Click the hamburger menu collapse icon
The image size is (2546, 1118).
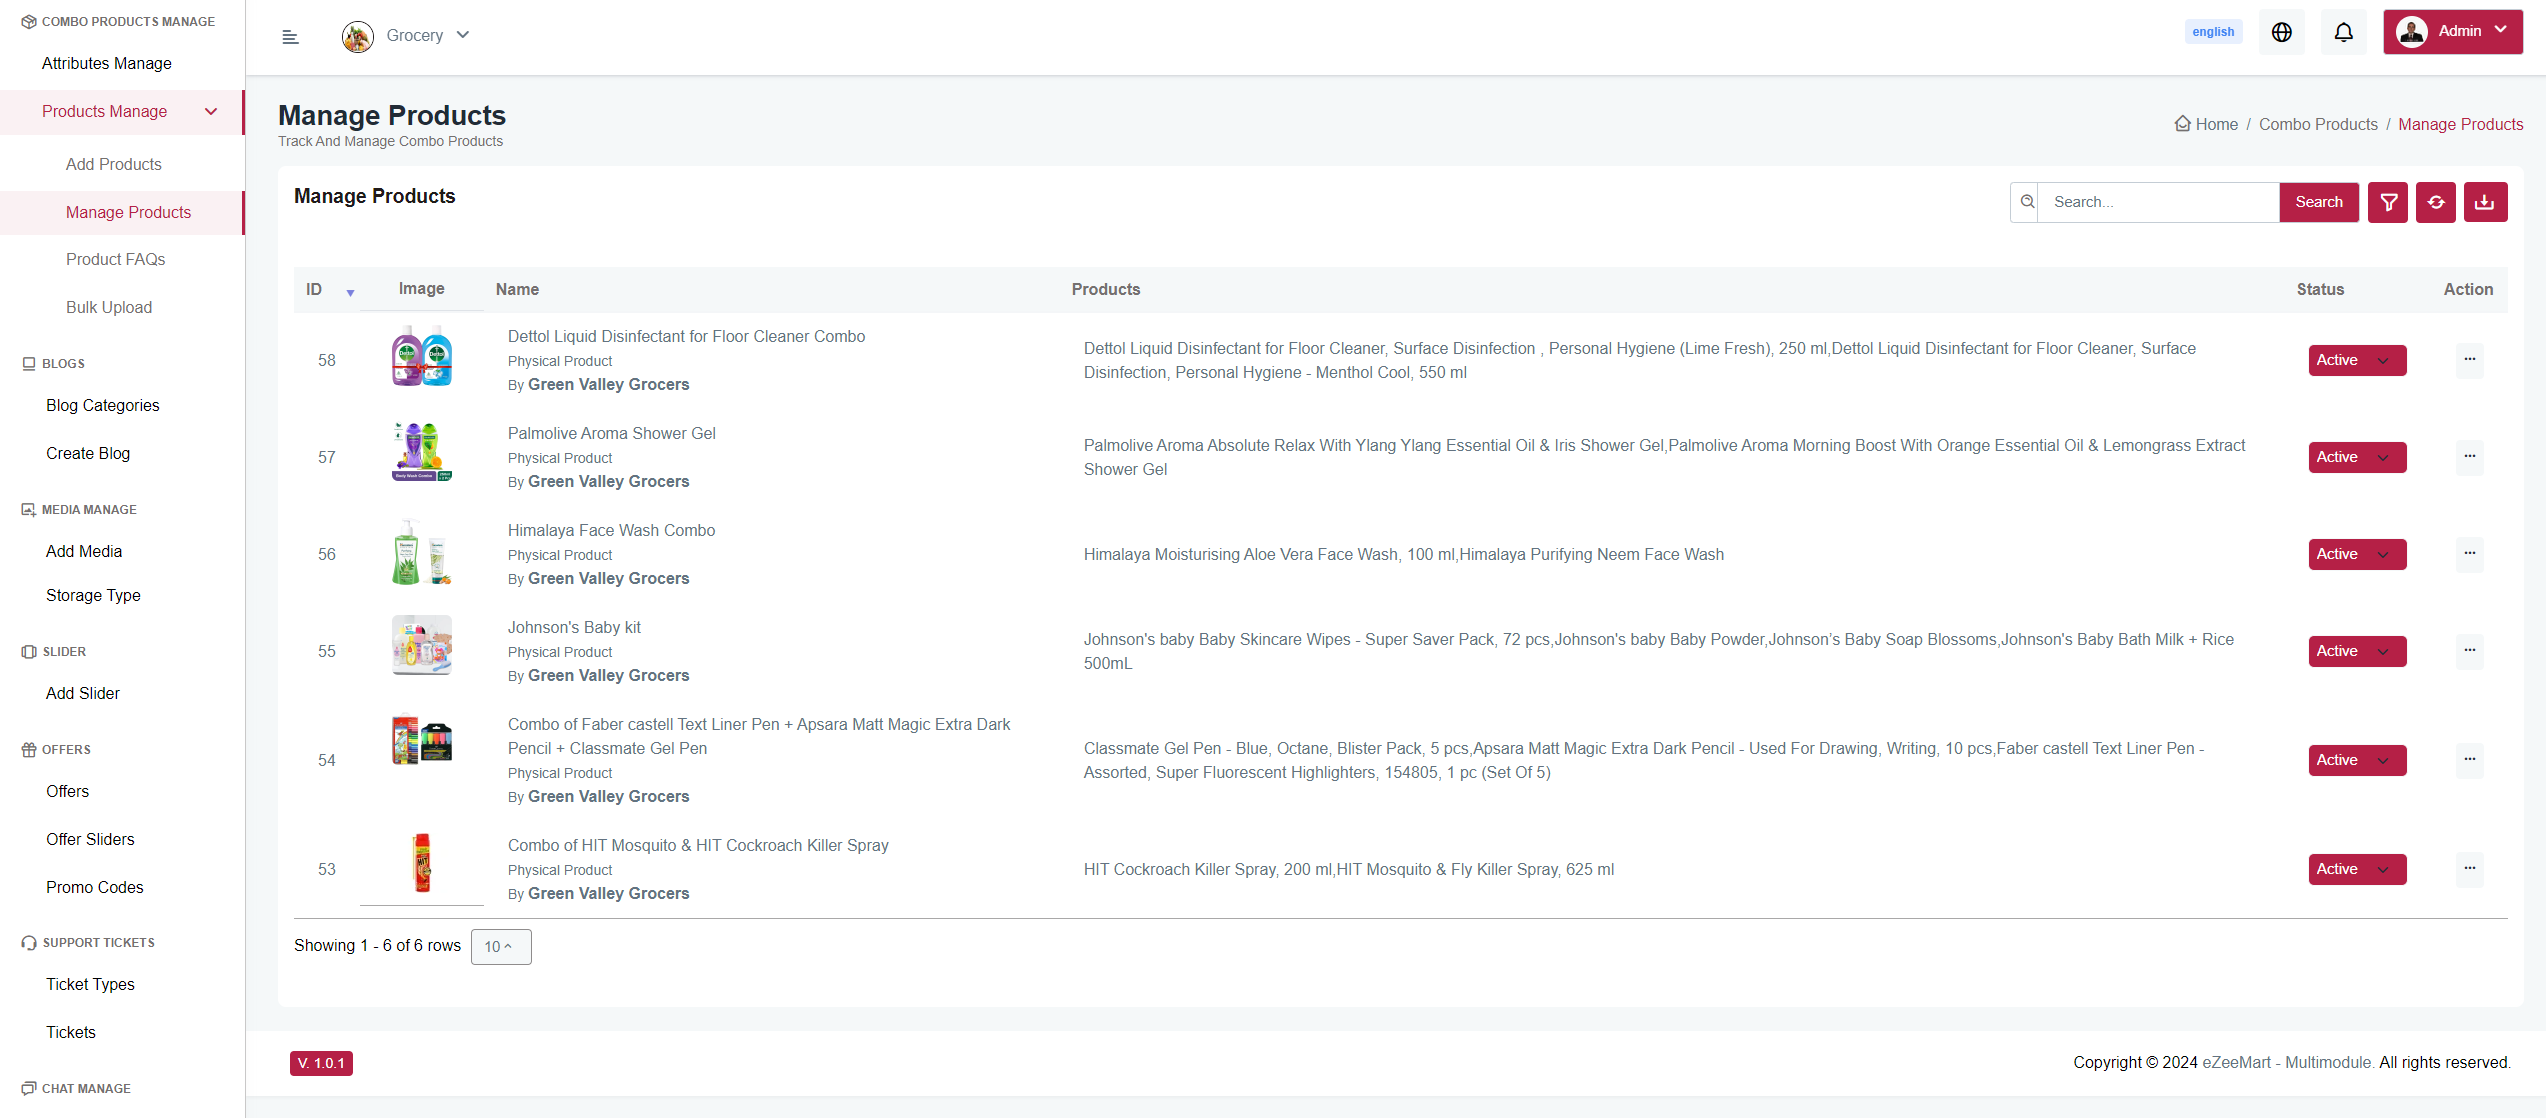[290, 37]
